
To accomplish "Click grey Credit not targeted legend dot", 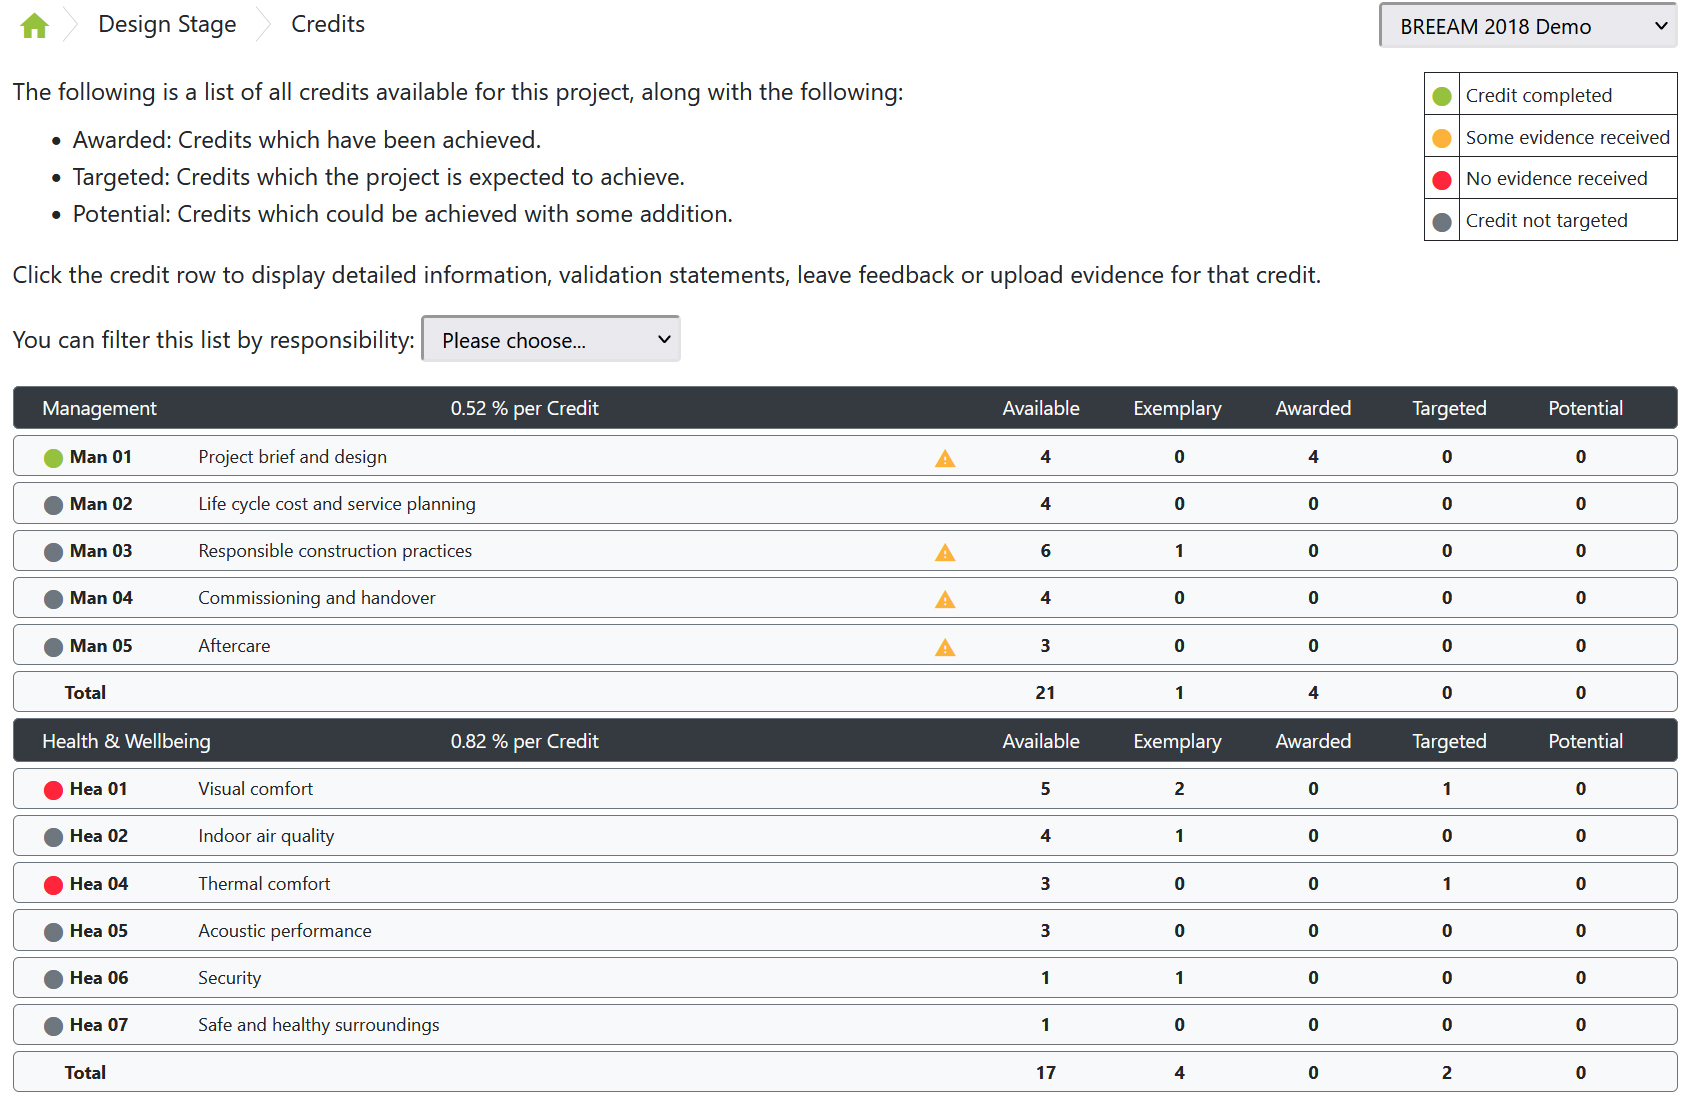I will 1442,222.
